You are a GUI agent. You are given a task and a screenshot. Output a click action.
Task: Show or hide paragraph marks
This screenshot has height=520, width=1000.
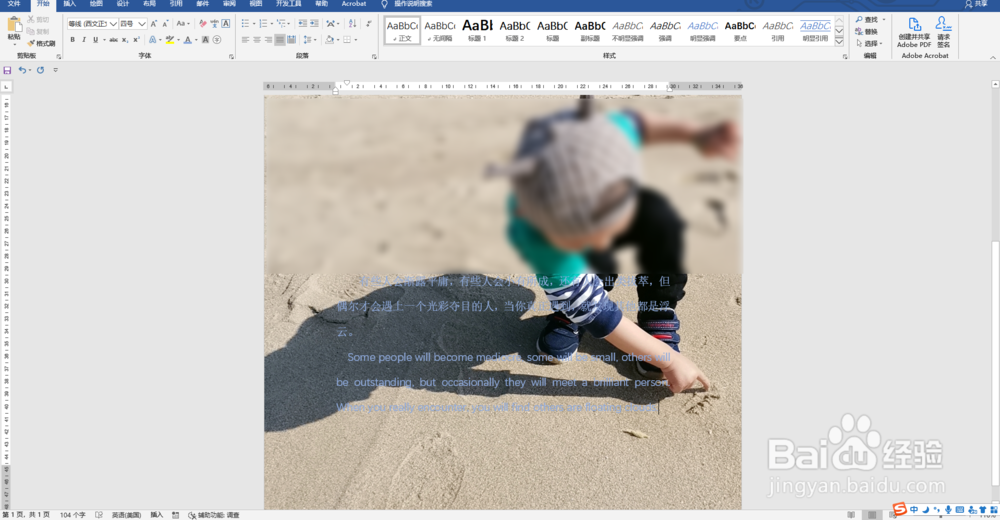coord(369,24)
